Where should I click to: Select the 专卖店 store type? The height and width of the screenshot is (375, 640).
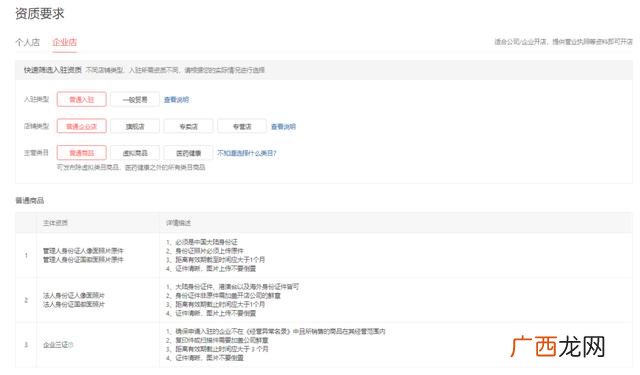click(x=189, y=126)
